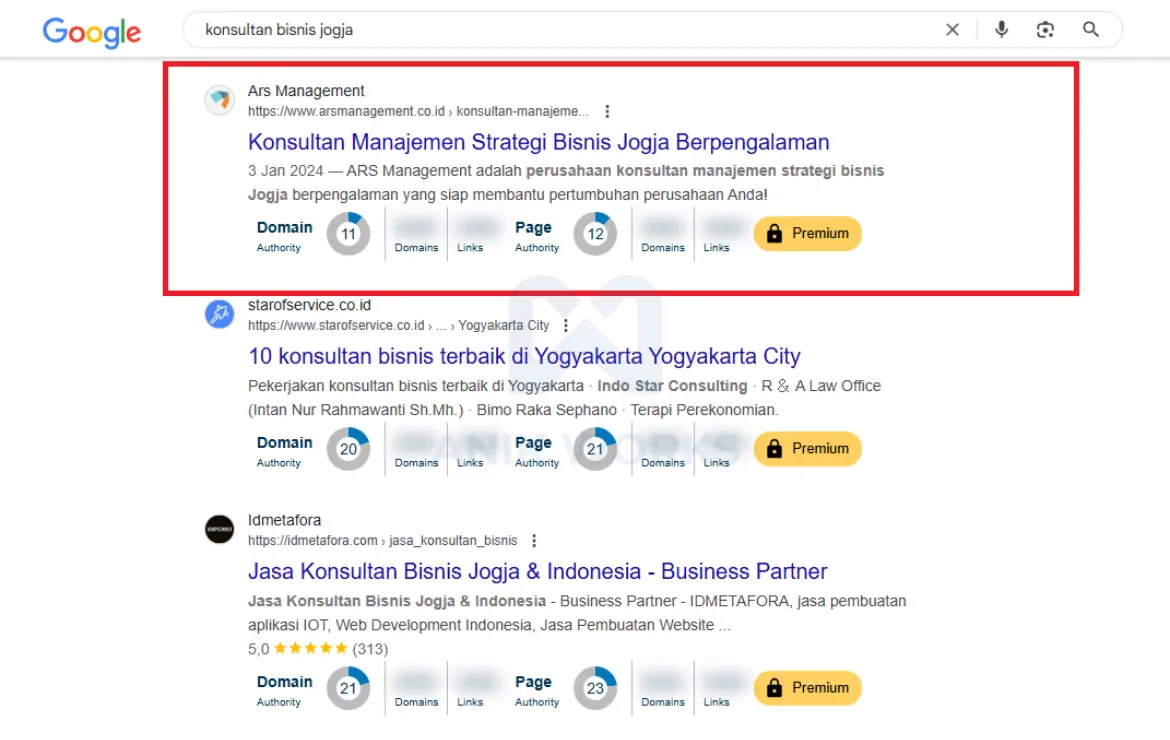Click the Idmetafora site favicon

[x=219, y=529]
